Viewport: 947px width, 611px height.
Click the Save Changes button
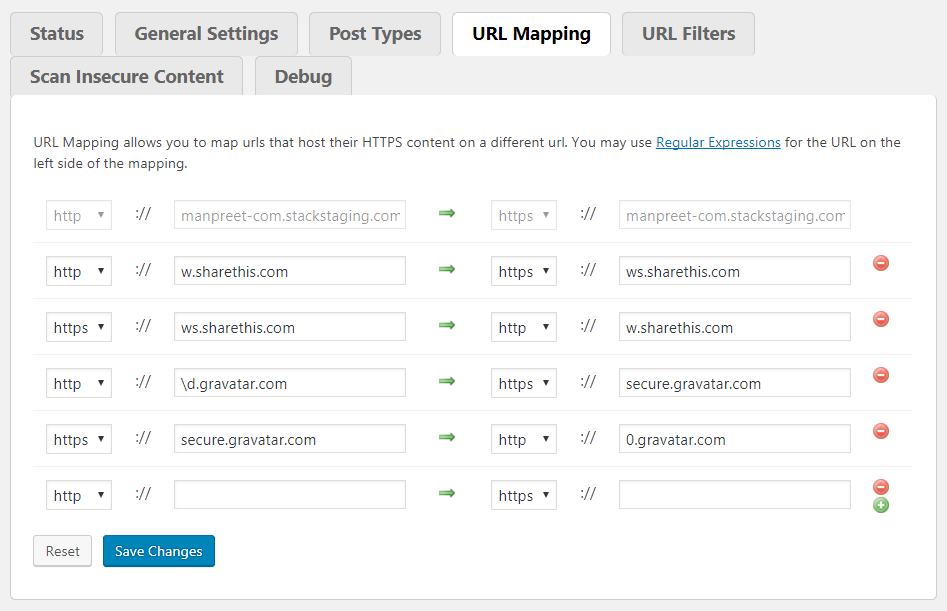158,551
